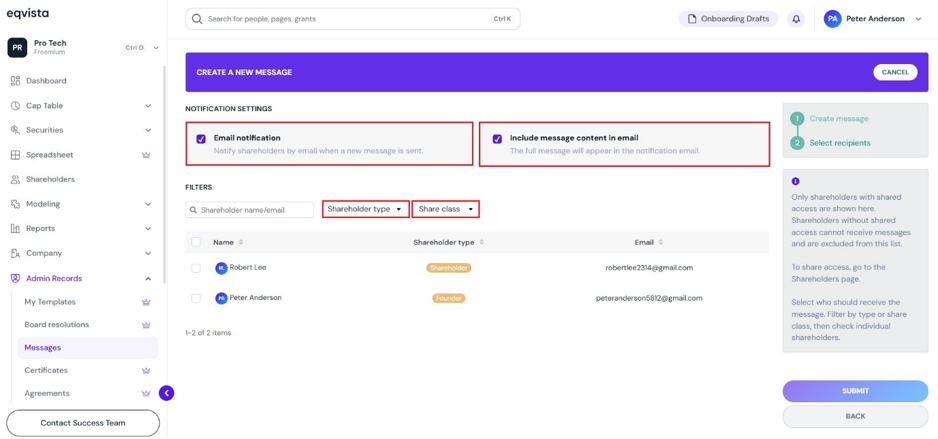Click peteranderson5812@gmail.com email cell
The width and height of the screenshot is (938, 439).
(x=649, y=298)
